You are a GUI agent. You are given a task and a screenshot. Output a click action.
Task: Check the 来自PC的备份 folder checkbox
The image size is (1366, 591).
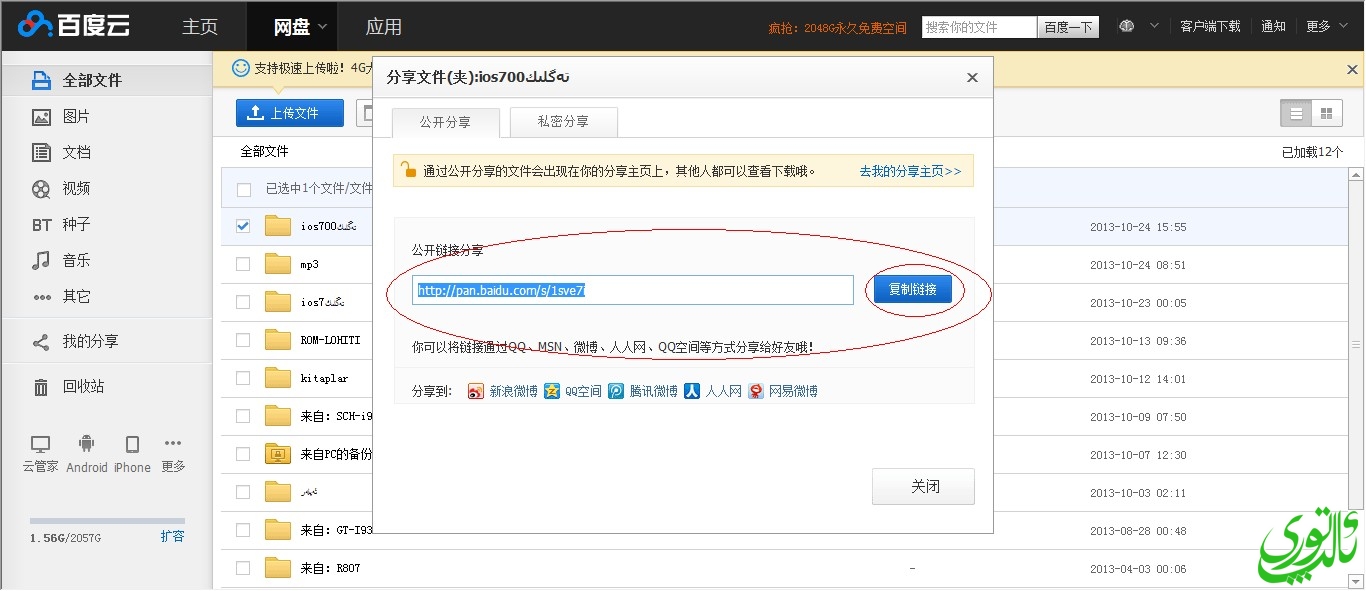coord(243,454)
